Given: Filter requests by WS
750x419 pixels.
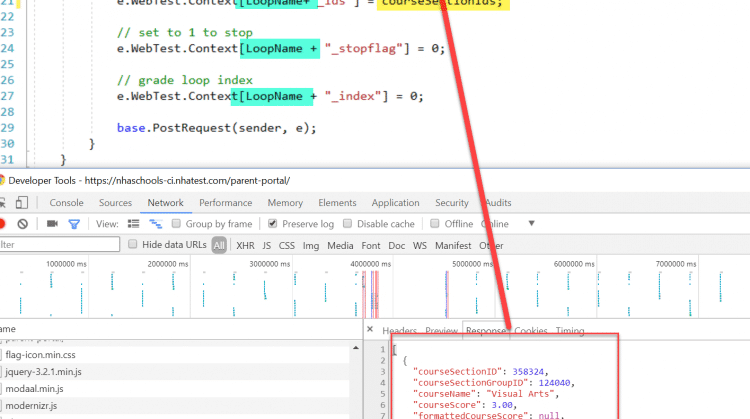Looking at the screenshot, I should 419,245.
